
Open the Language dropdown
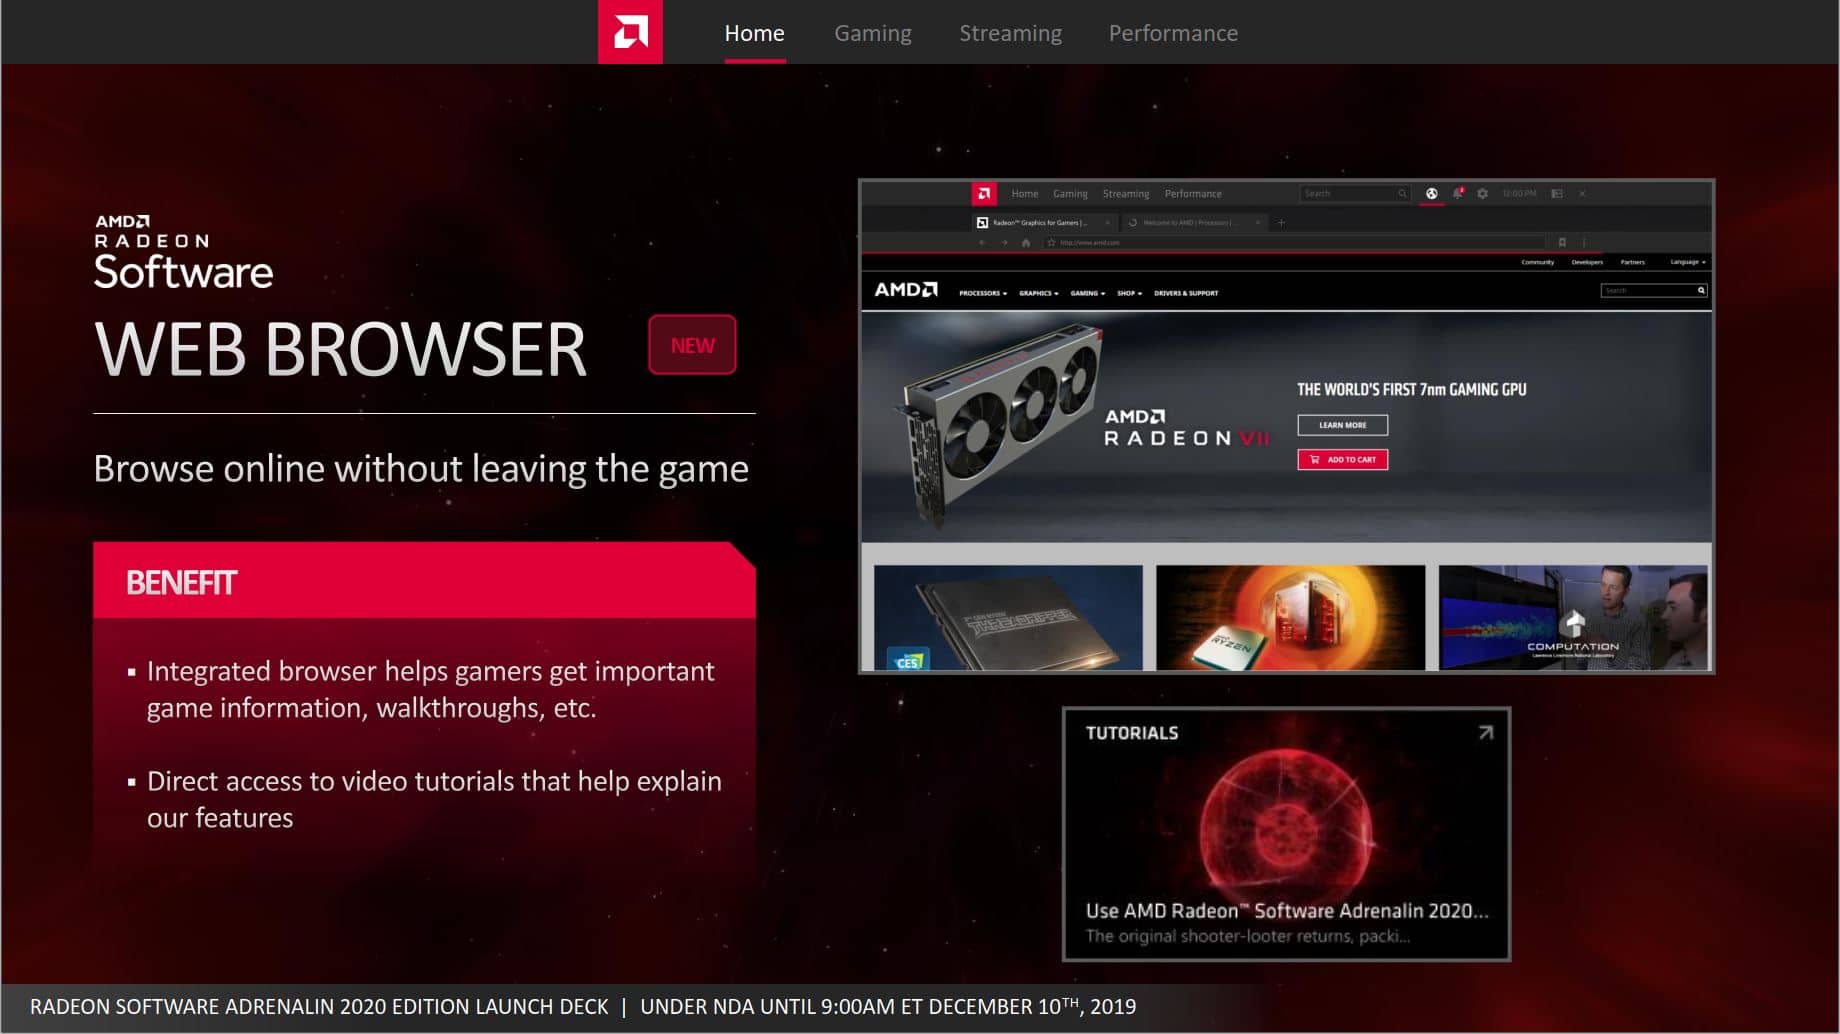click(1687, 263)
